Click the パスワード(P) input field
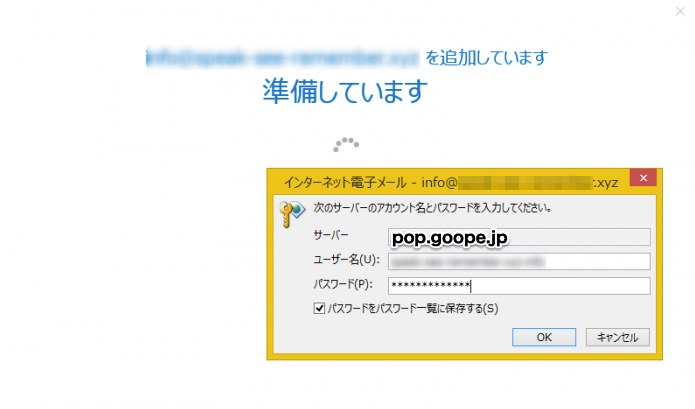The width and height of the screenshot is (695, 409). [519, 286]
